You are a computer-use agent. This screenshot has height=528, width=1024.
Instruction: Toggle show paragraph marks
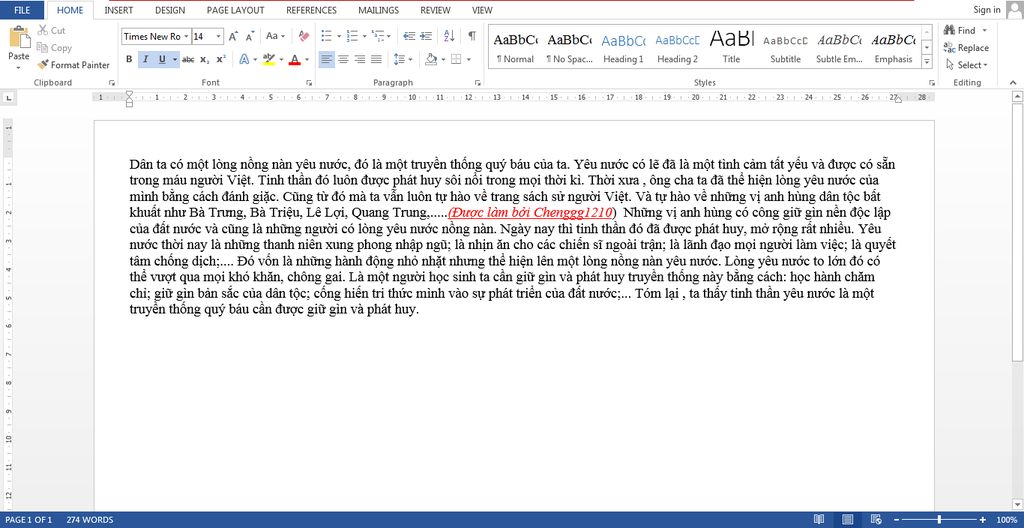pos(472,37)
